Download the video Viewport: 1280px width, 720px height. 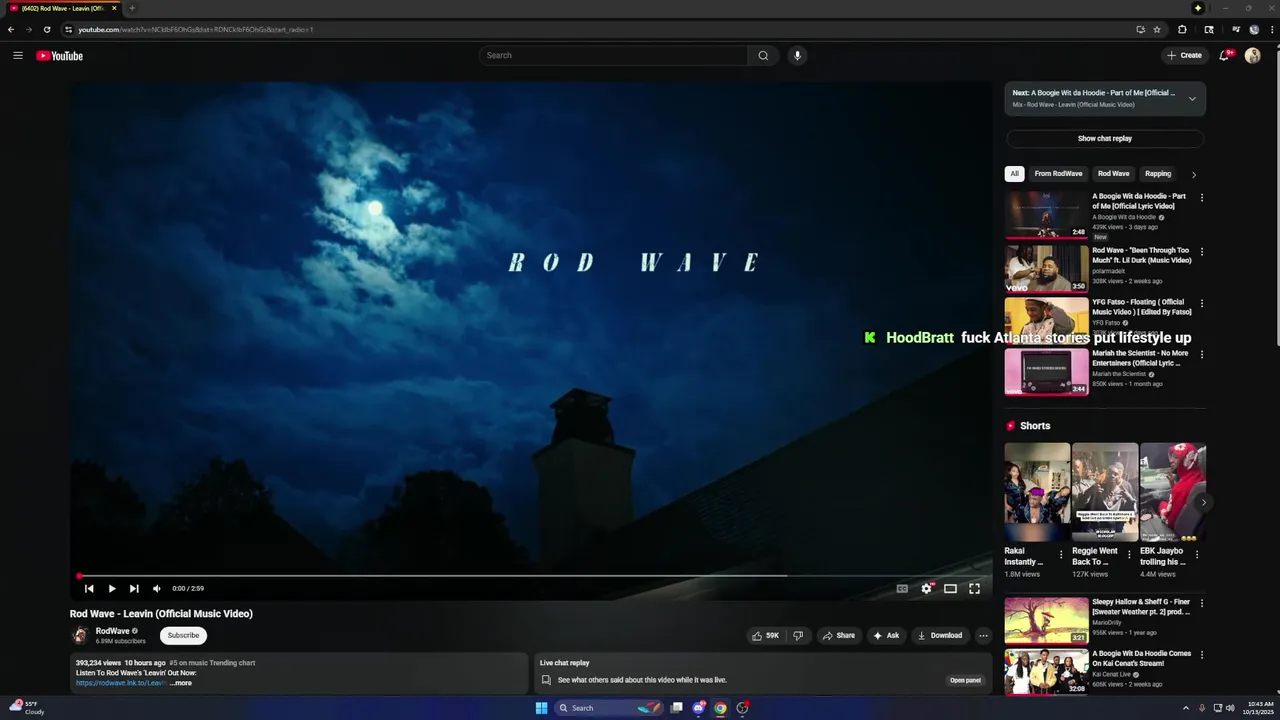coord(940,635)
